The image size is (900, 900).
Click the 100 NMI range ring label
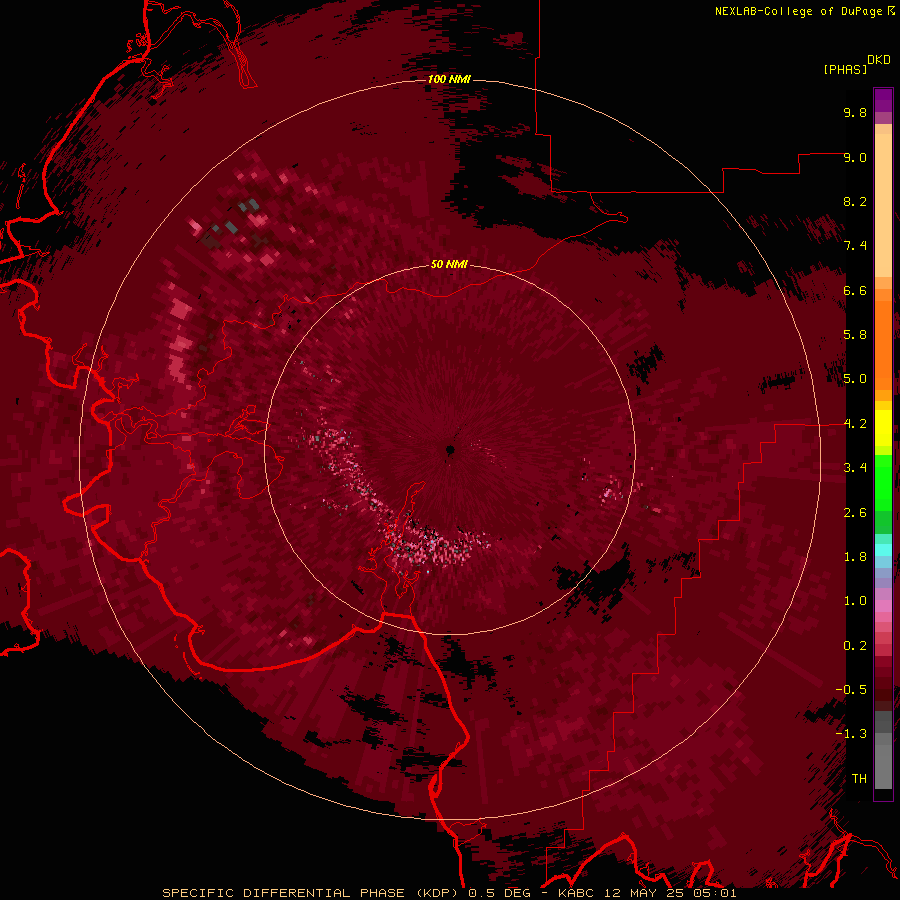click(449, 79)
